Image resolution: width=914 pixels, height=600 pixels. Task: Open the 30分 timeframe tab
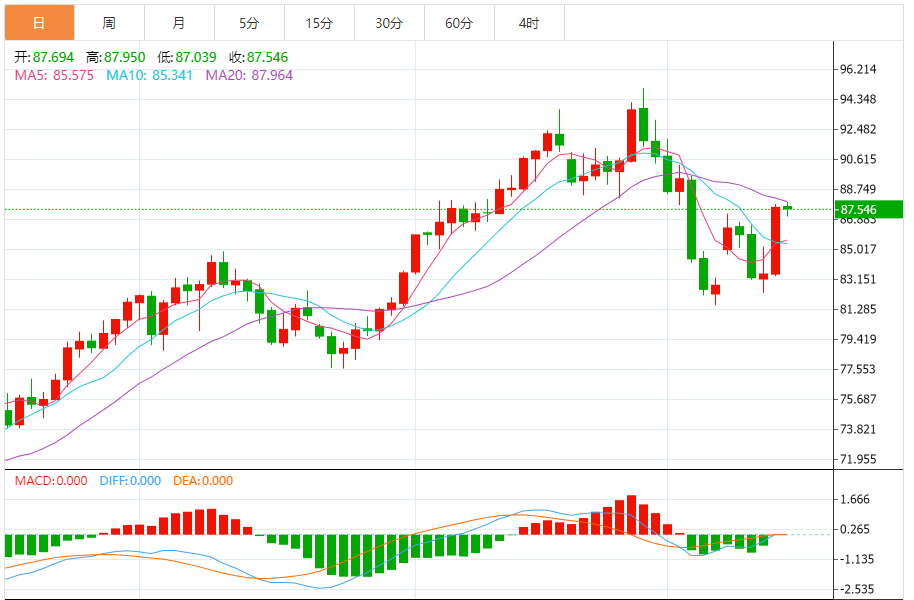tap(389, 23)
